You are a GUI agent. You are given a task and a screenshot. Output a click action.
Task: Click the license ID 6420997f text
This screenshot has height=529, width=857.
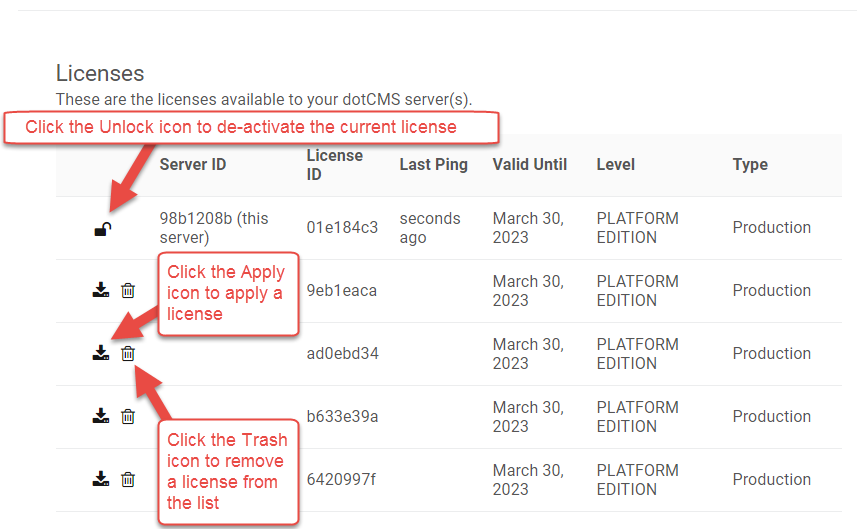[x=341, y=480]
